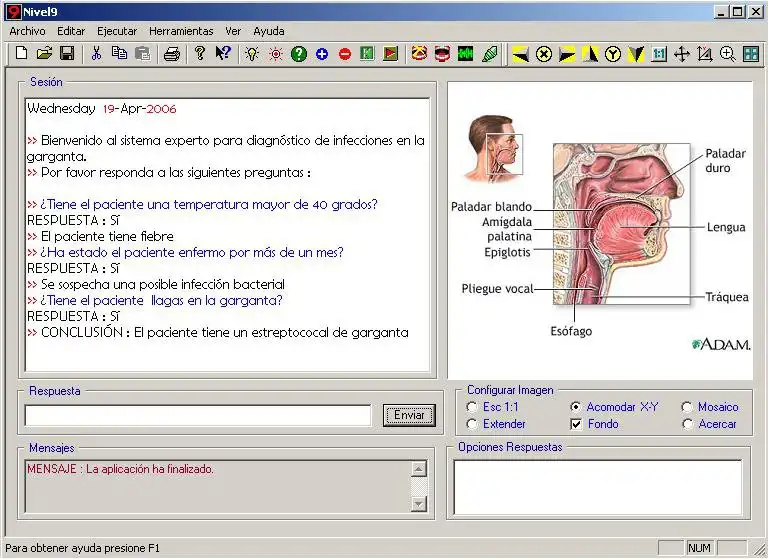Click the yellow alarm face icon
The width and height of the screenshot is (768, 559).
[419, 53]
